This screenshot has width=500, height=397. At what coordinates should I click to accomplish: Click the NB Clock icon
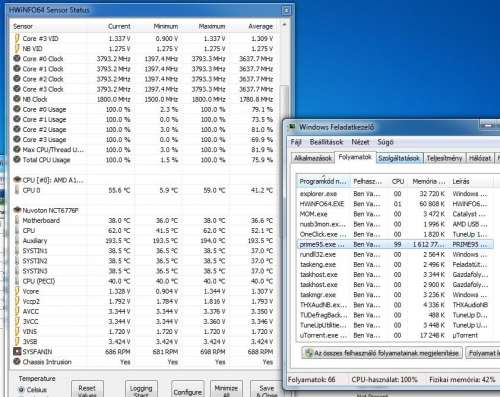(17, 99)
